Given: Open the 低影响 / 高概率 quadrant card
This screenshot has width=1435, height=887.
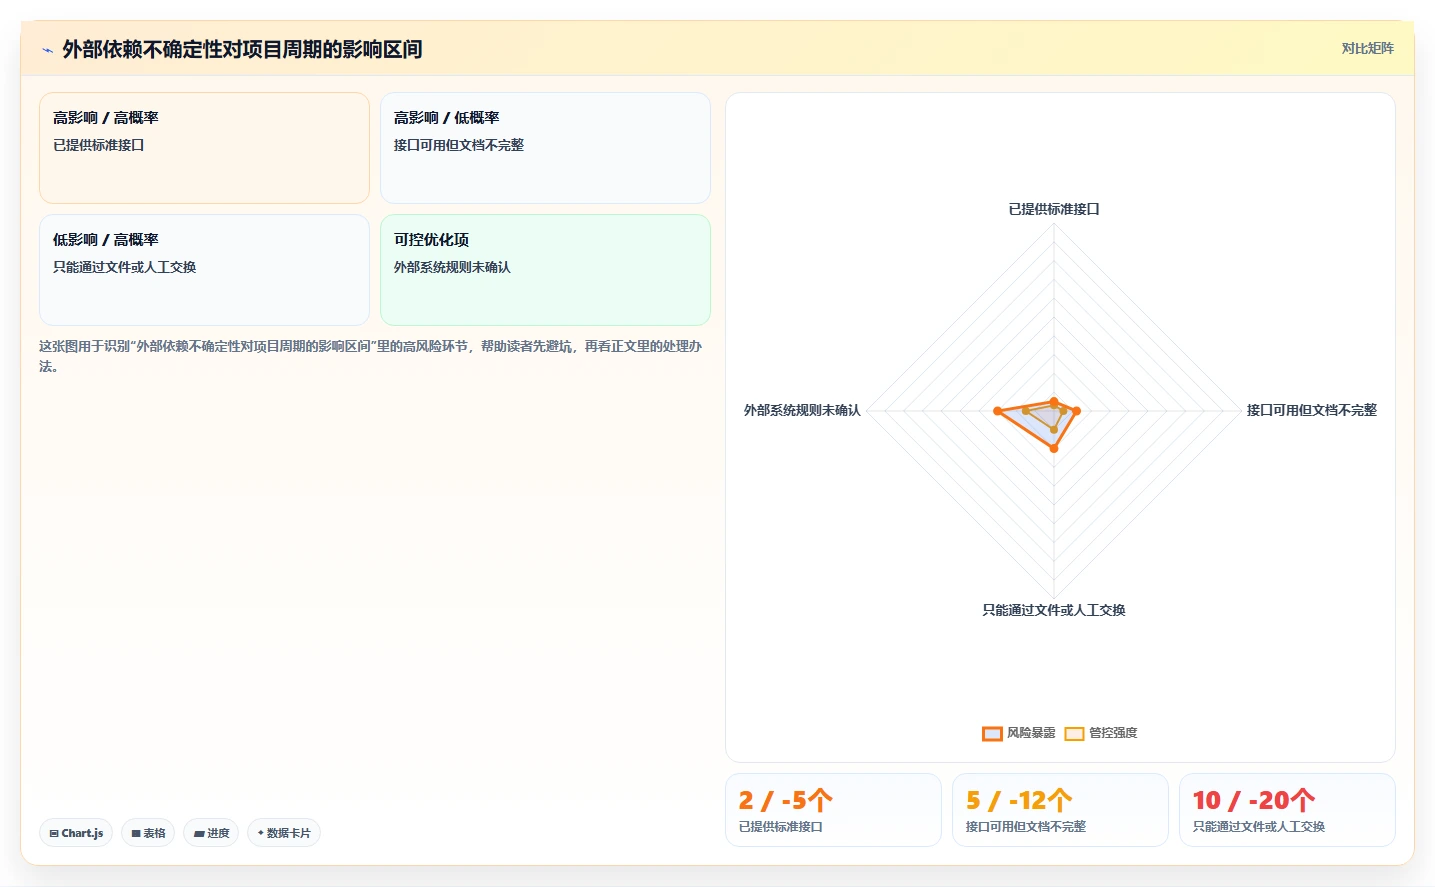Looking at the screenshot, I should pyautogui.click(x=204, y=270).
